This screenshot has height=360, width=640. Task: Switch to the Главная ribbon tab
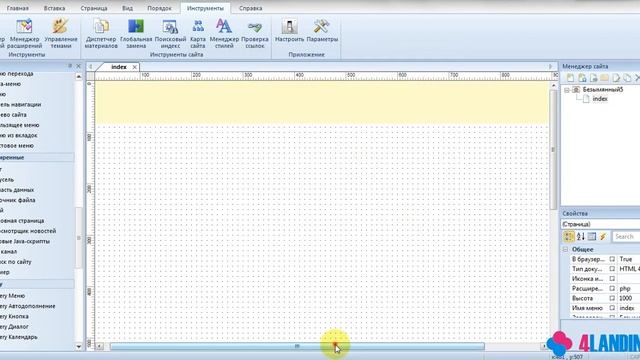click(18, 8)
